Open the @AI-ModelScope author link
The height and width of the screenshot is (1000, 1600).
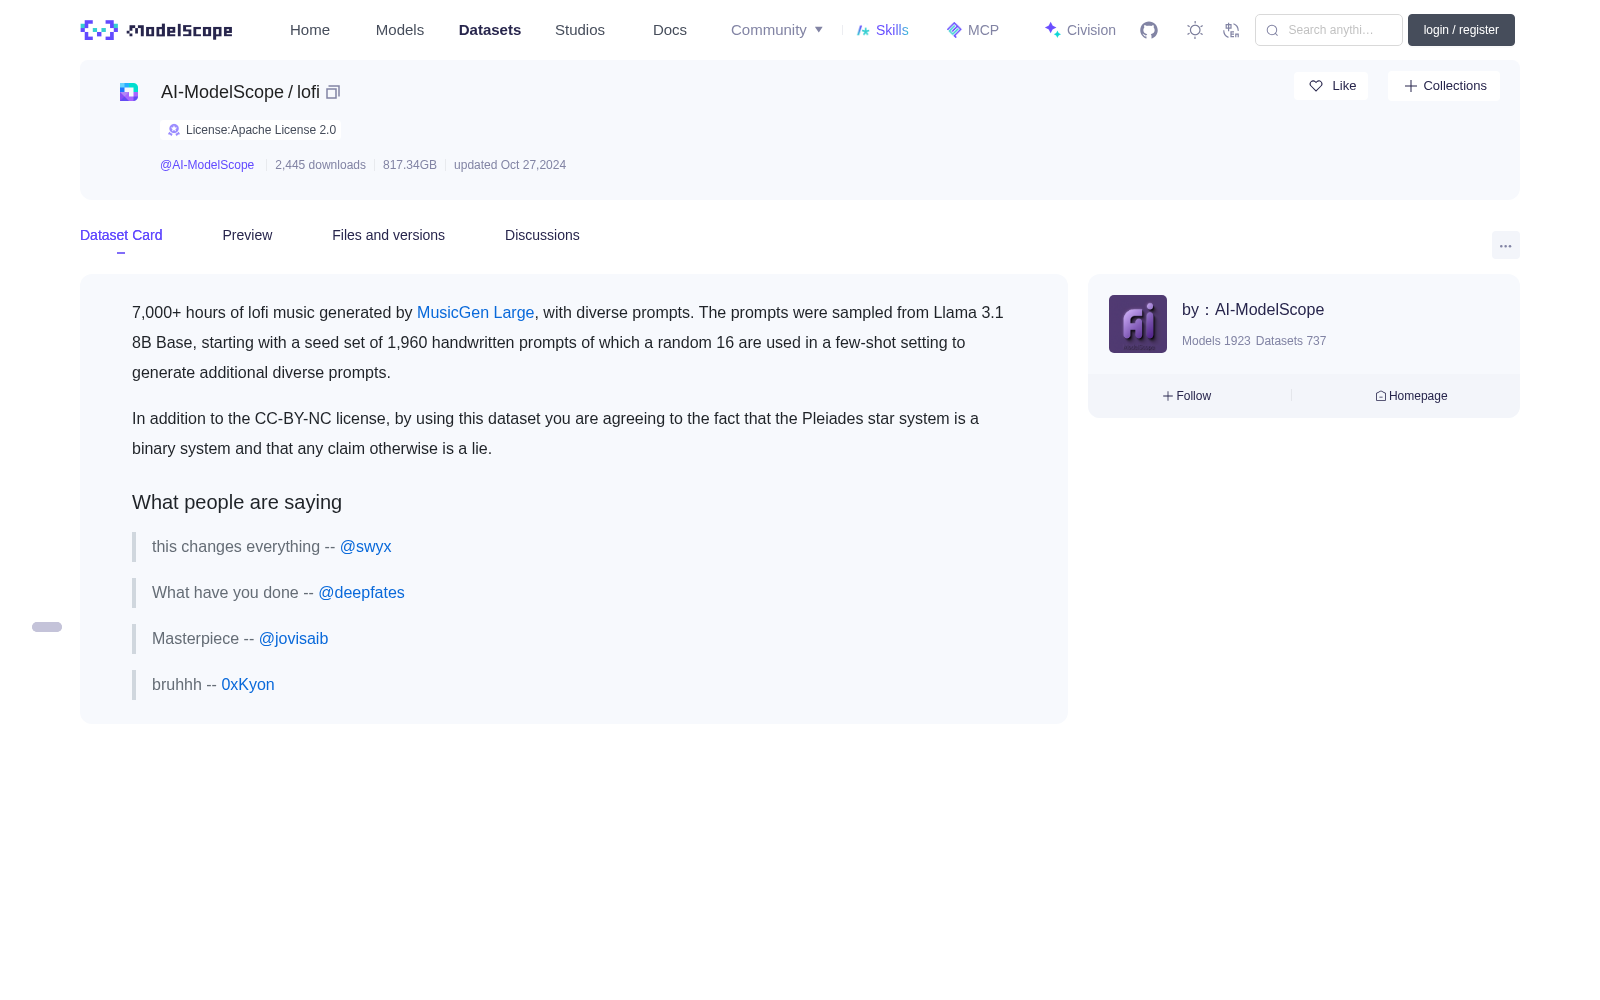(207, 165)
